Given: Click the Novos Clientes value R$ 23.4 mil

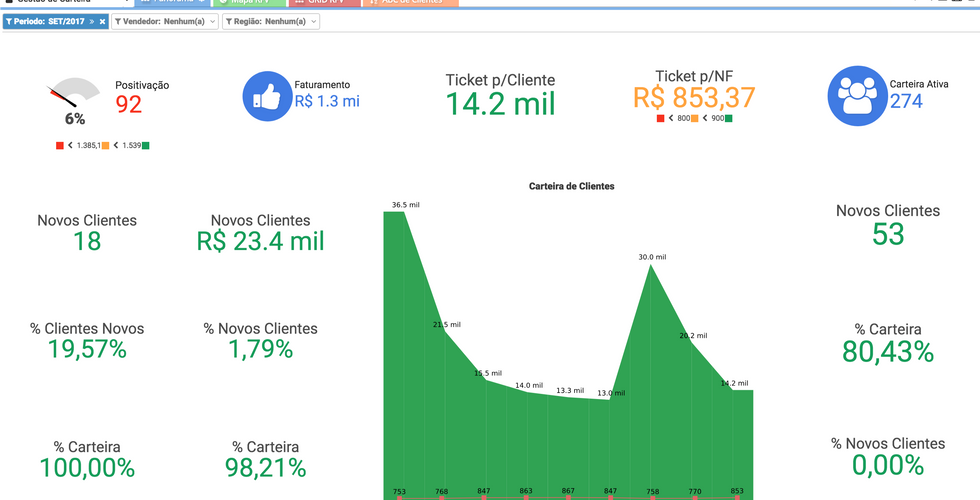Looking at the screenshot, I should [261, 241].
